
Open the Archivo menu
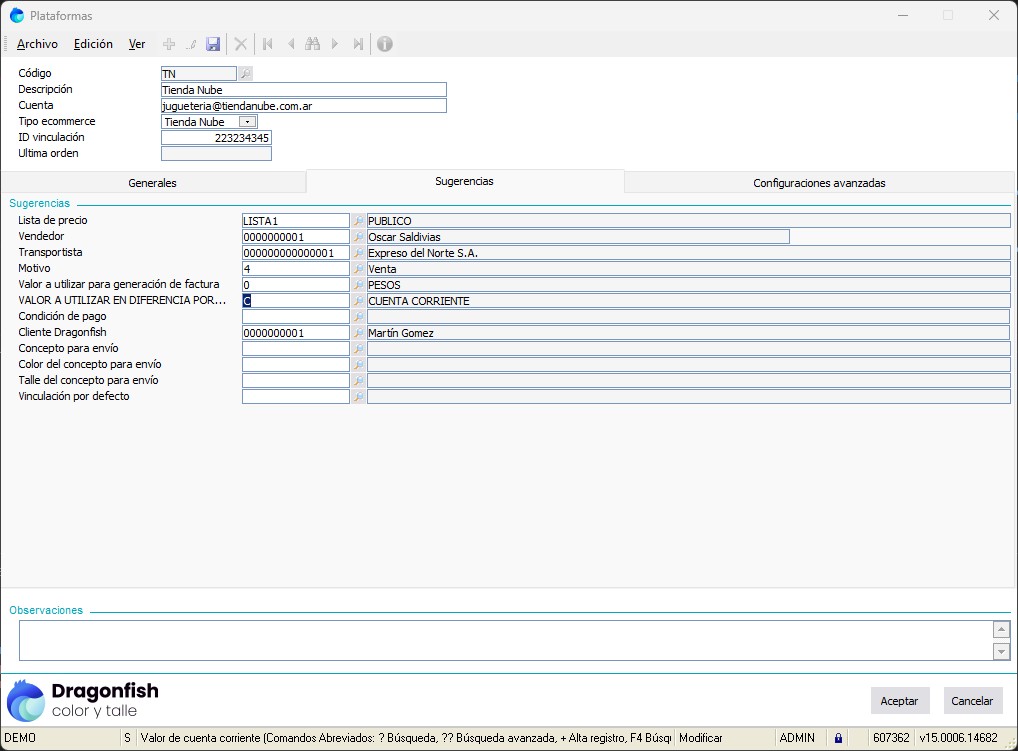pos(37,44)
